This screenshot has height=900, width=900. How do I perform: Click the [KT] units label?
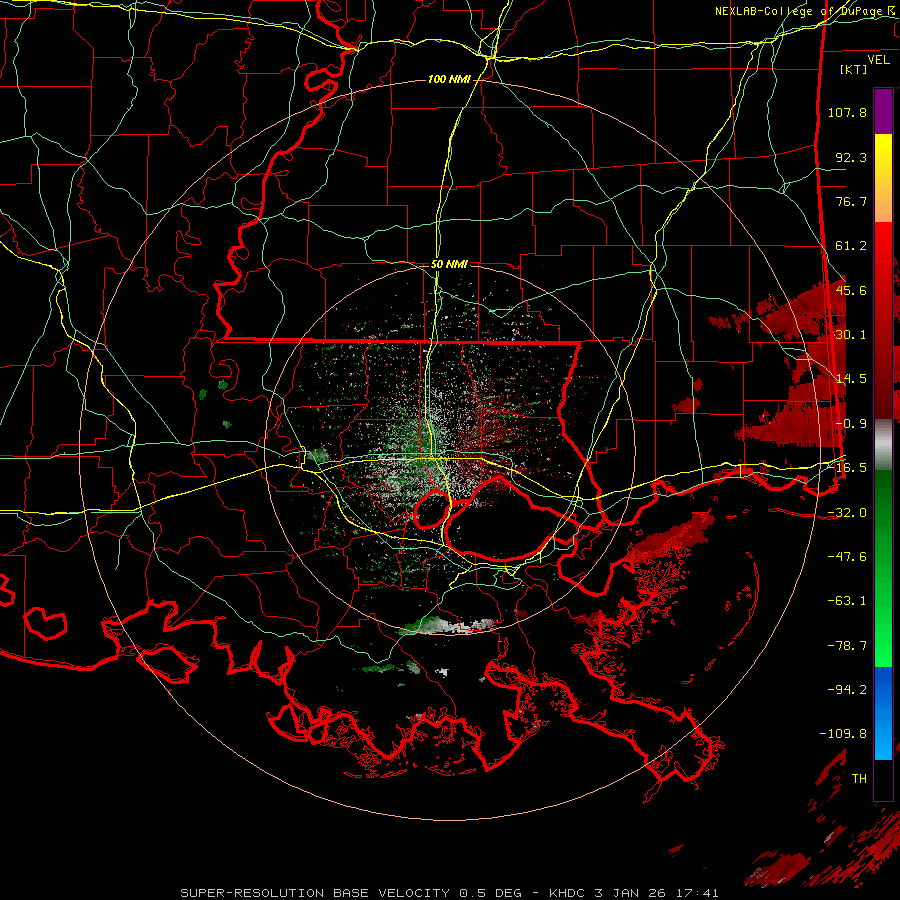tap(853, 69)
